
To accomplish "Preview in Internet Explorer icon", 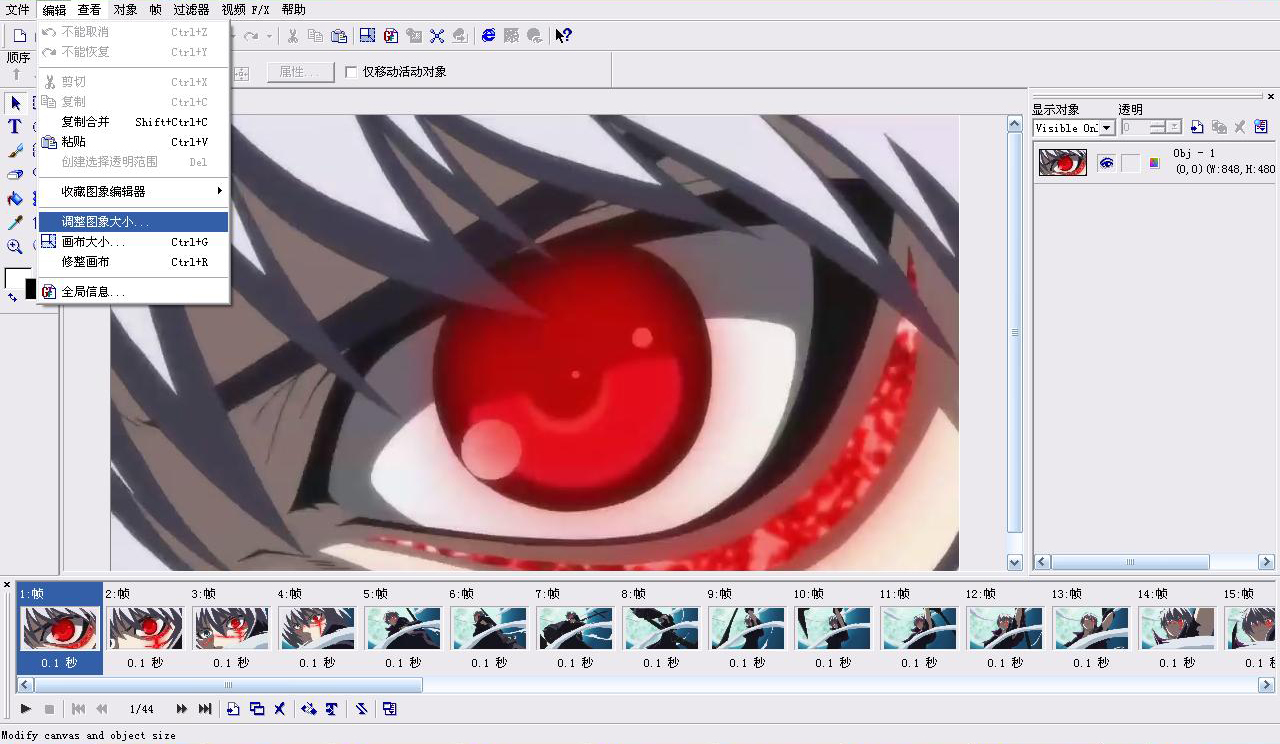I will point(488,36).
